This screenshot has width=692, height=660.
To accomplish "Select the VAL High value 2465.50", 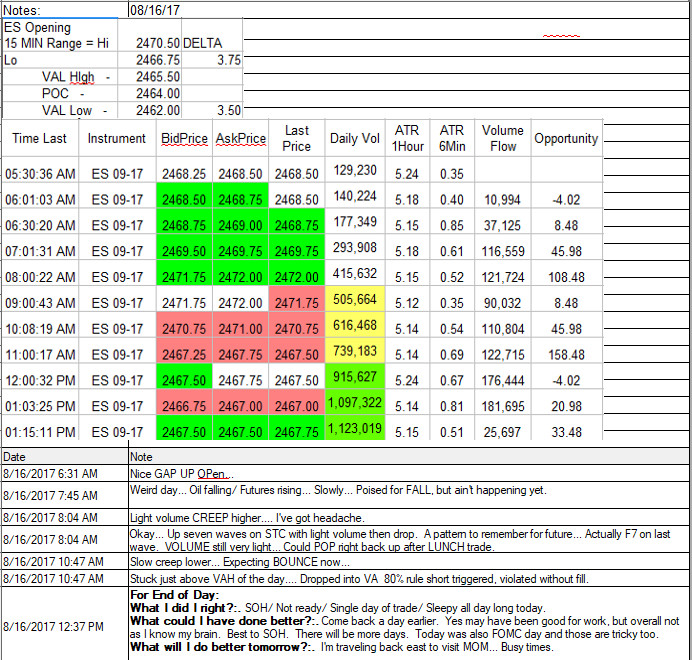I will [150, 77].
